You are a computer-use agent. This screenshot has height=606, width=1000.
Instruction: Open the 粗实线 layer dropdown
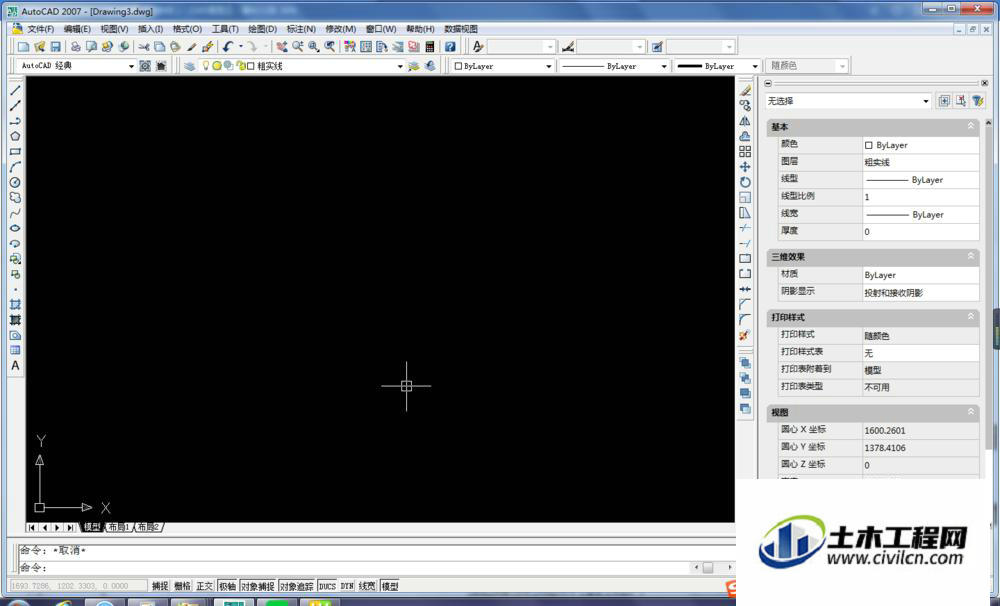(x=400, y=66)
